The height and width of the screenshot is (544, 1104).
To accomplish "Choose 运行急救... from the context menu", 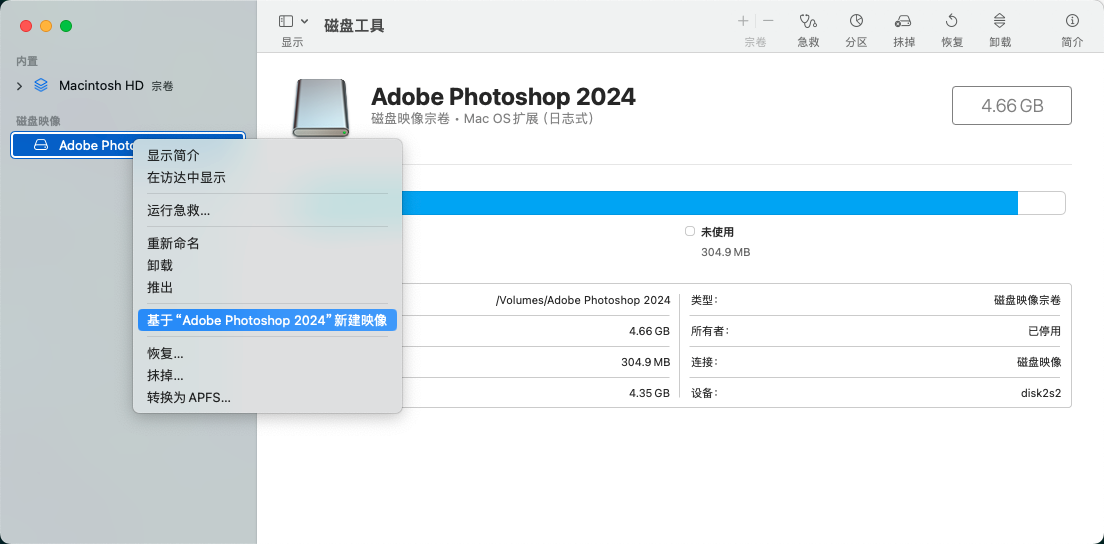I will click(178, 210).
